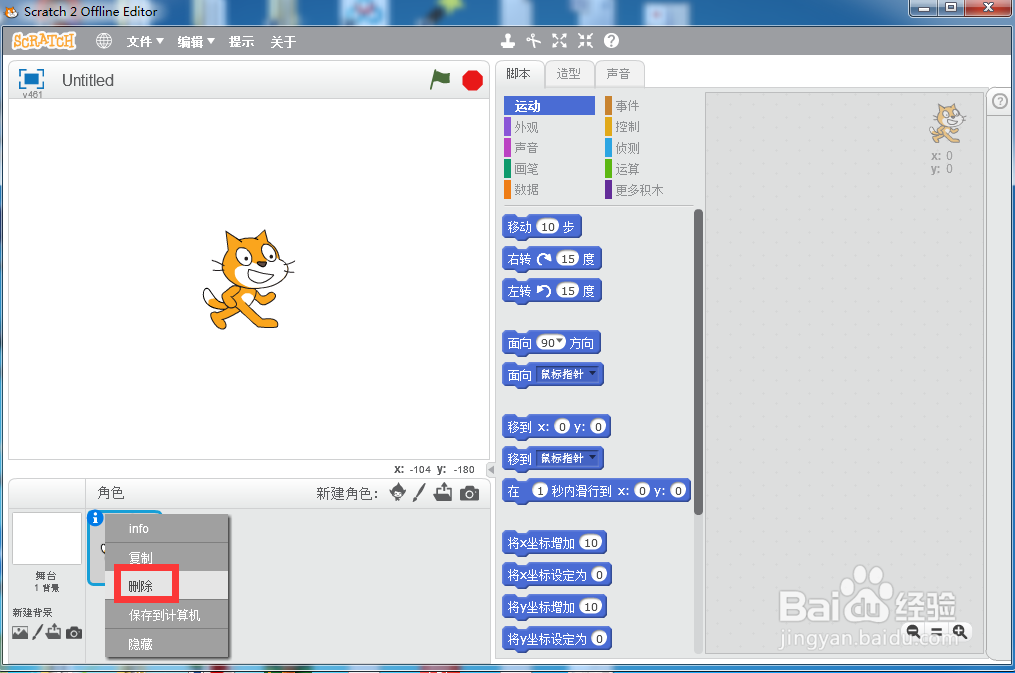This screenshot has width=1015, height=673.
Task: Select the 运动 motion block category
Action: (550, 105)
